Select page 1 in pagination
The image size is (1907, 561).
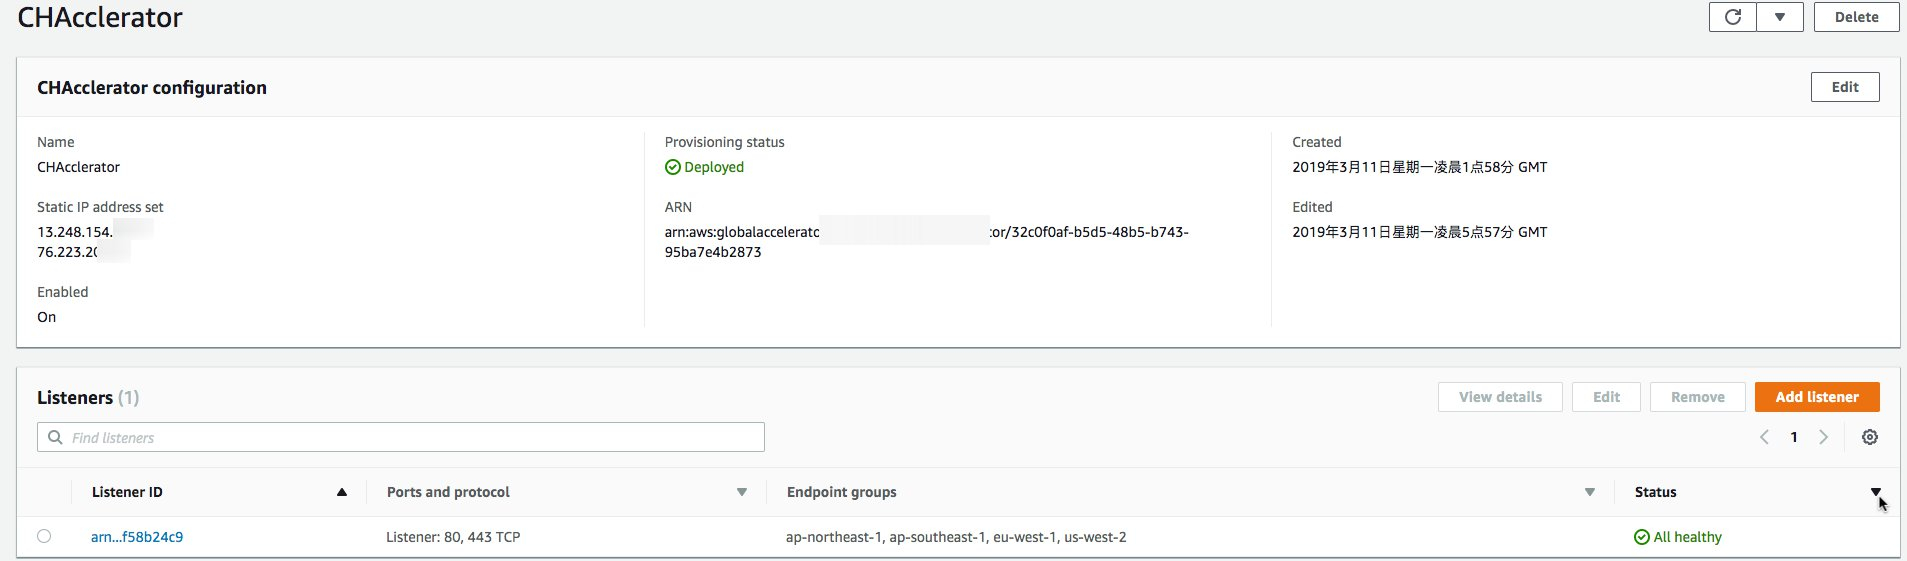pyautogui.click(x=1794, y=437)
